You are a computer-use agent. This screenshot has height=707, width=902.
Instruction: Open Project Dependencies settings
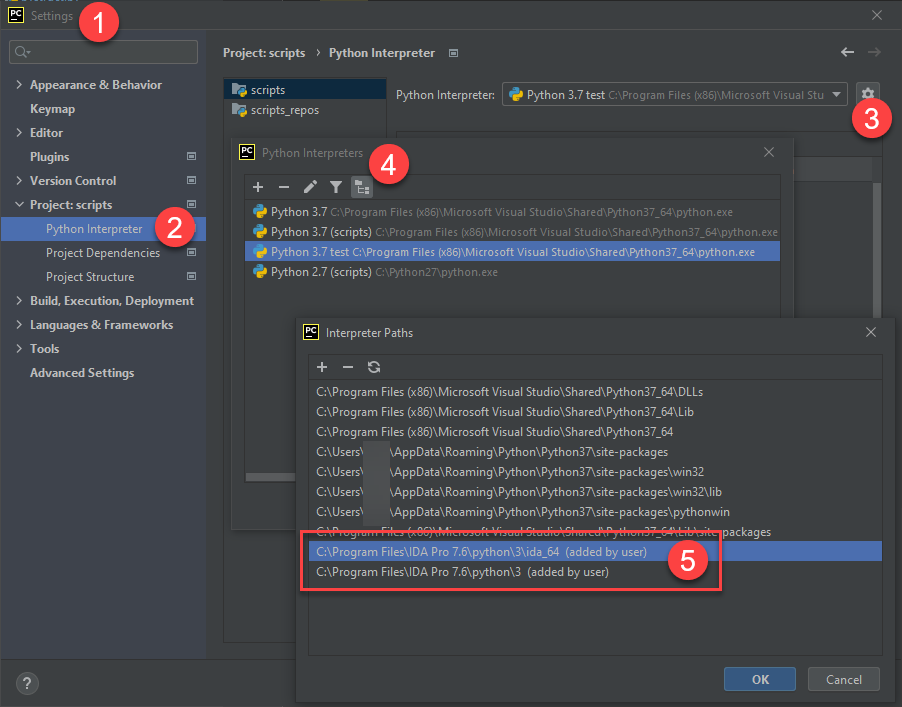[x=103, y=253]
